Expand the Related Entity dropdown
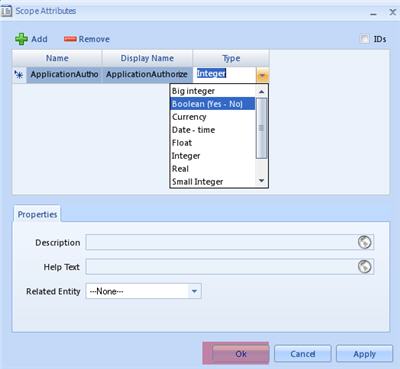This screenshot has width=400, height=369. click(x=194, y=291)
